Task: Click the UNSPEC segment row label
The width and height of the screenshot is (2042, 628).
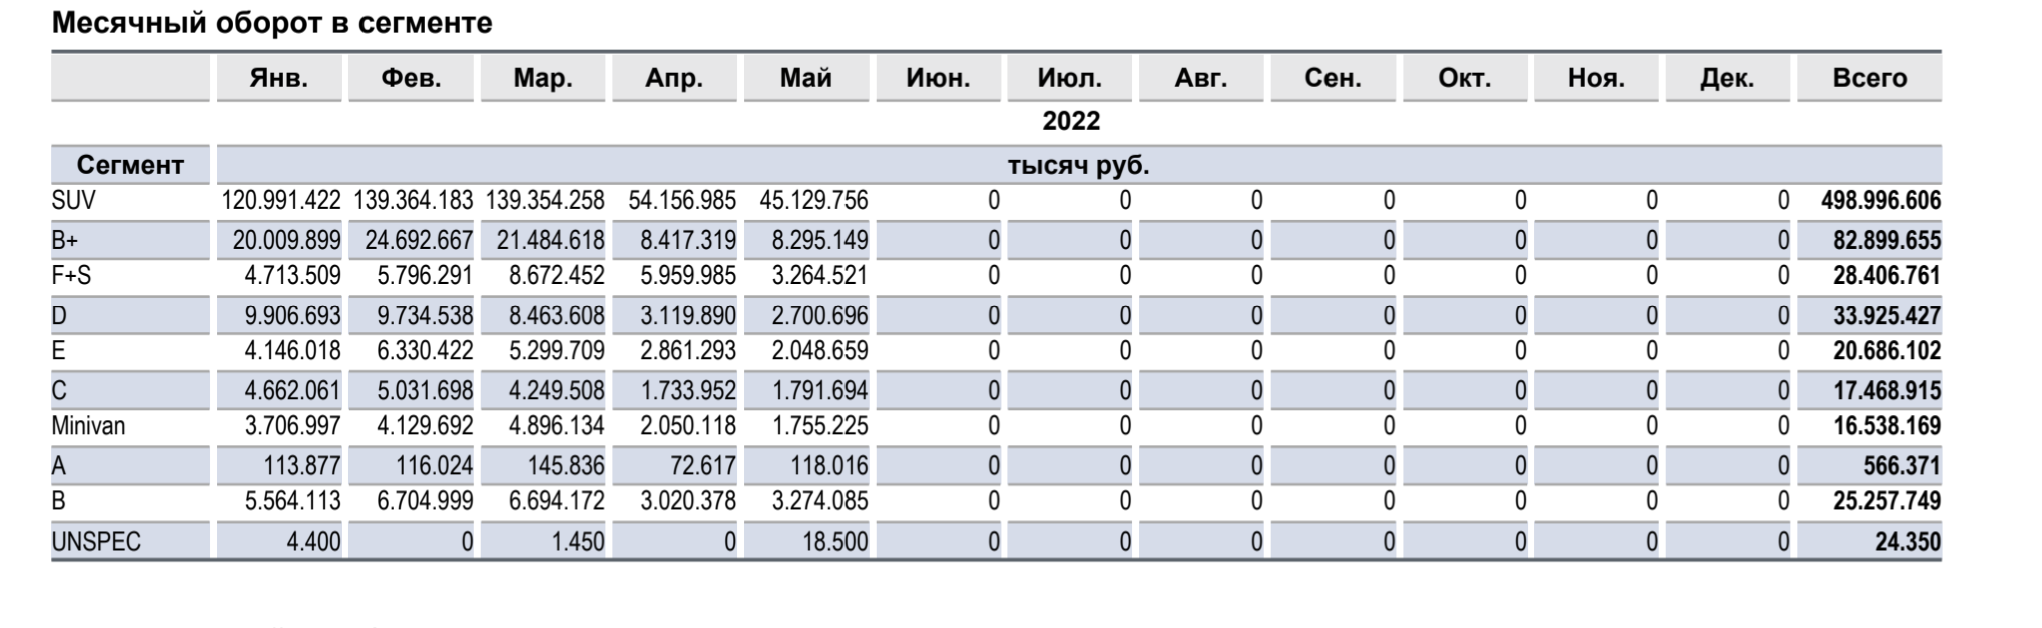Action: point(96,542)
